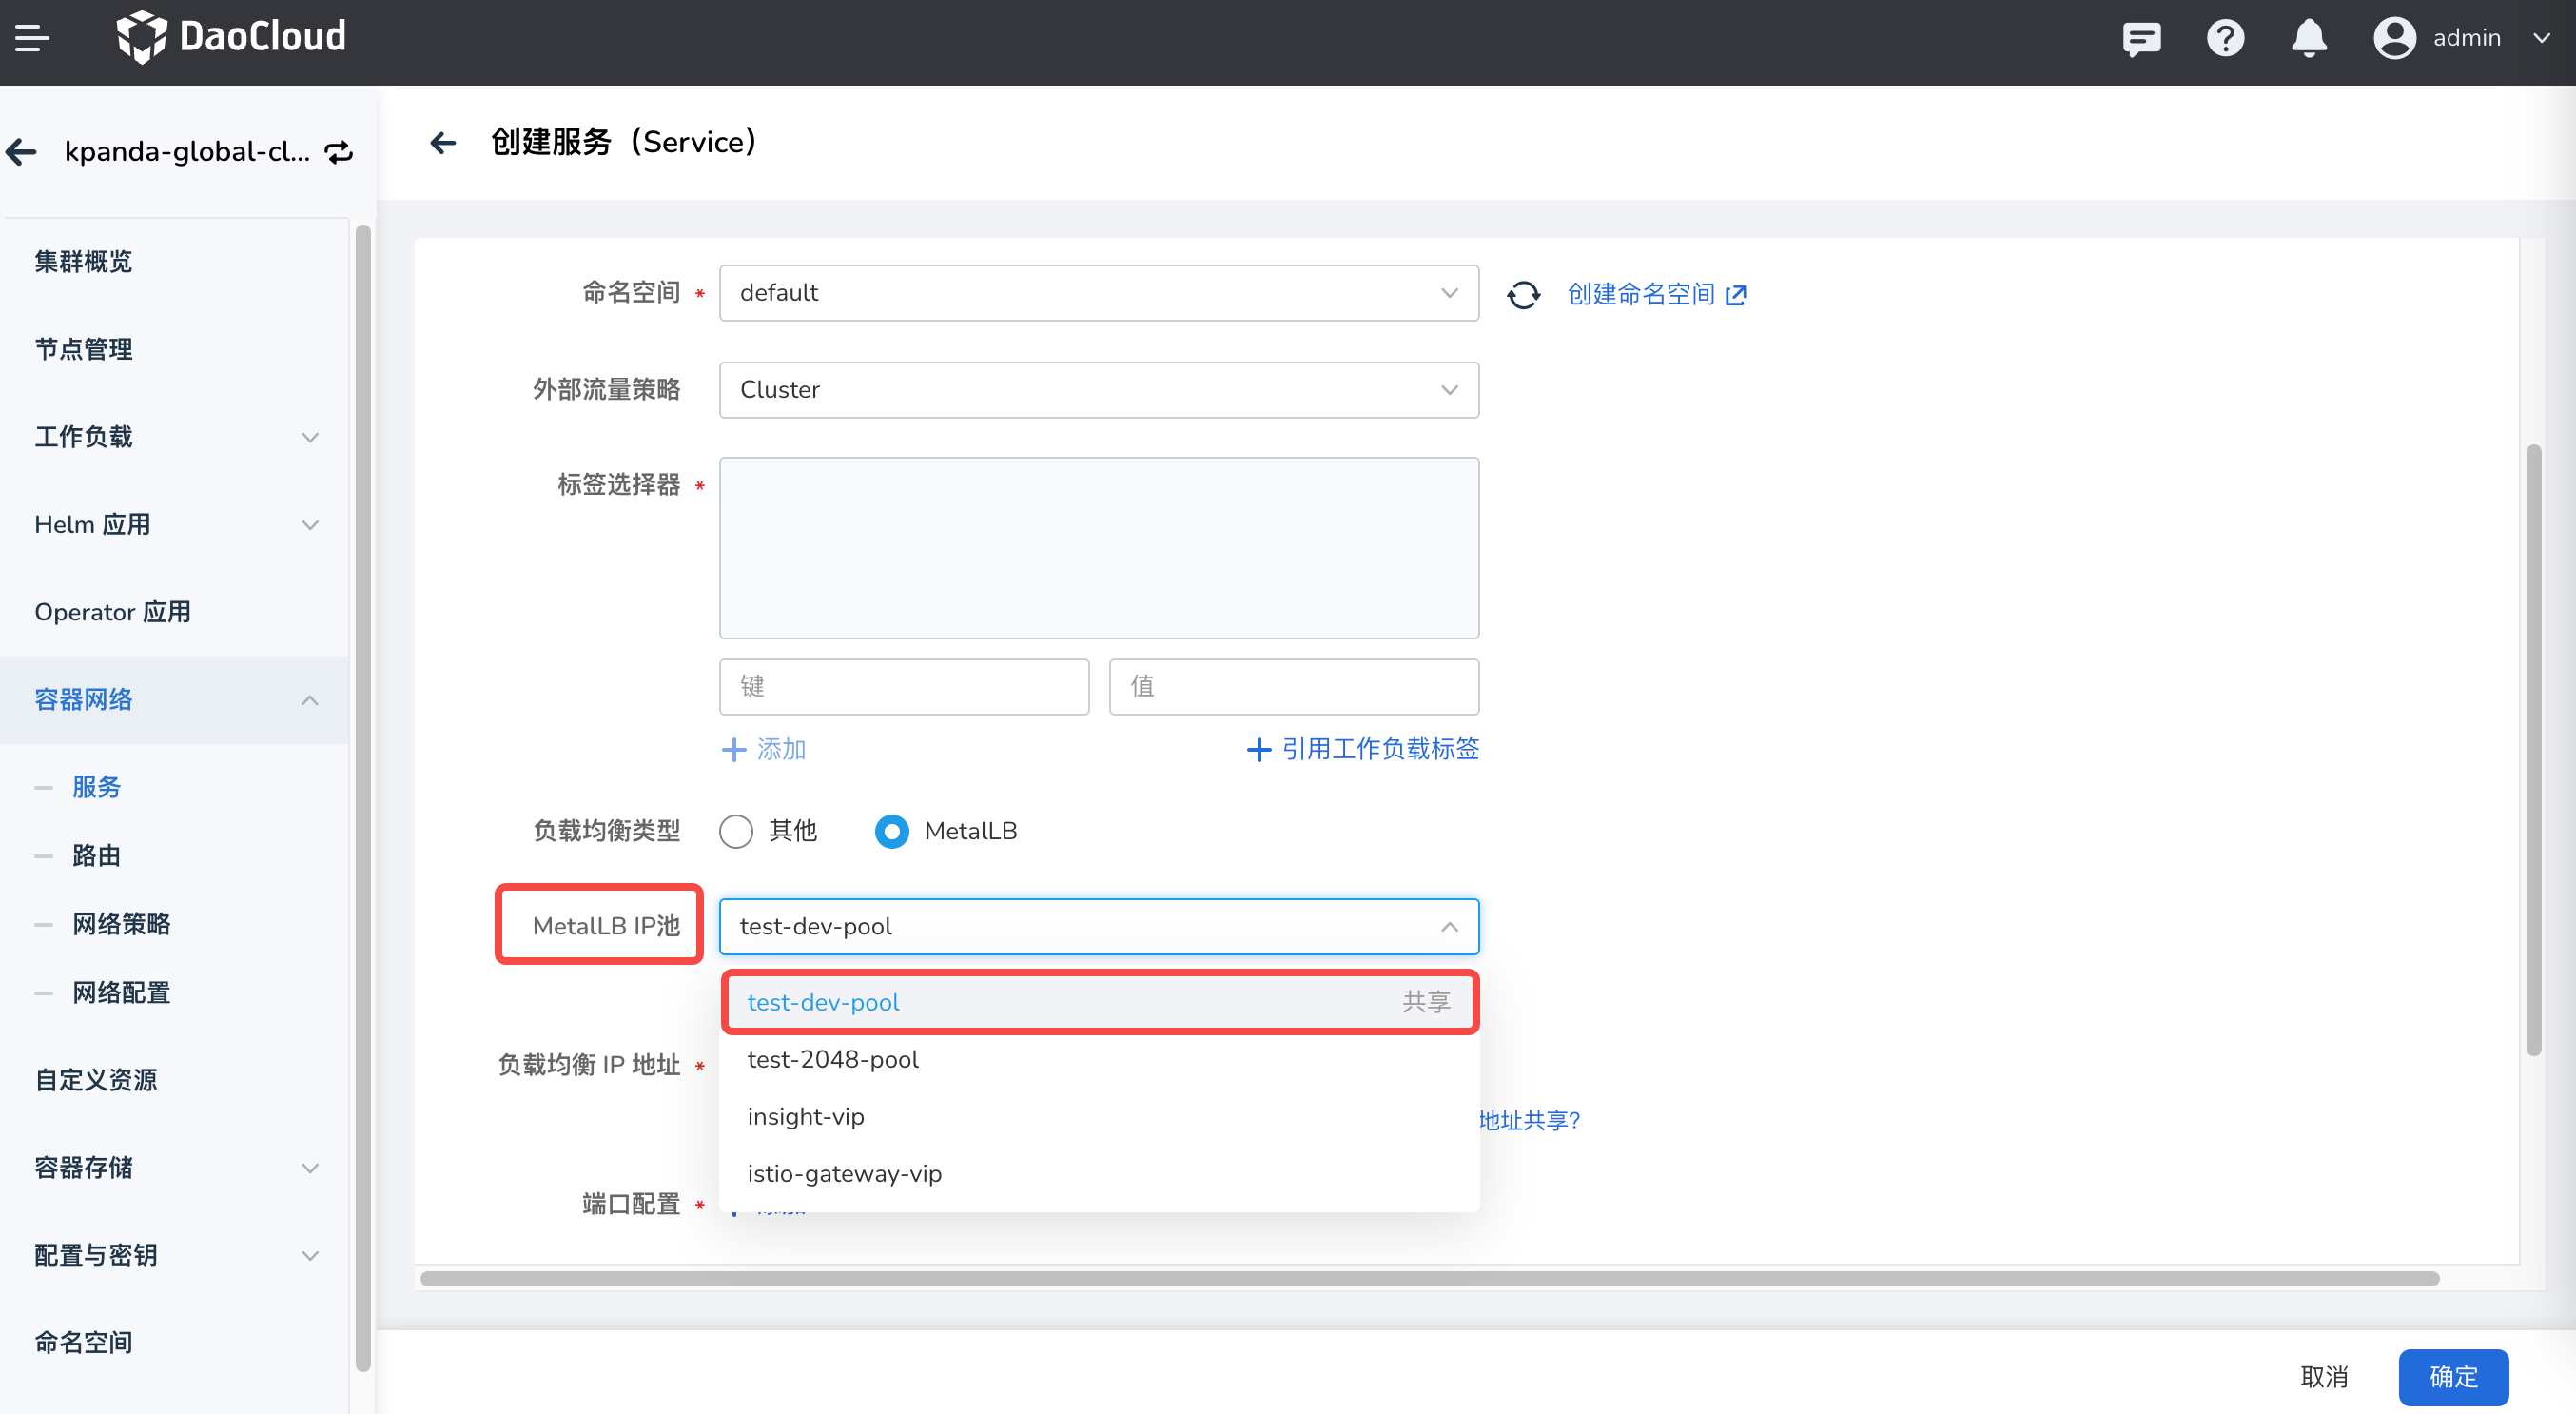2576x1414 pixels.
Task: Select istio-gateway-vip in dropdown list
Action: click(x=844, y=1173)
